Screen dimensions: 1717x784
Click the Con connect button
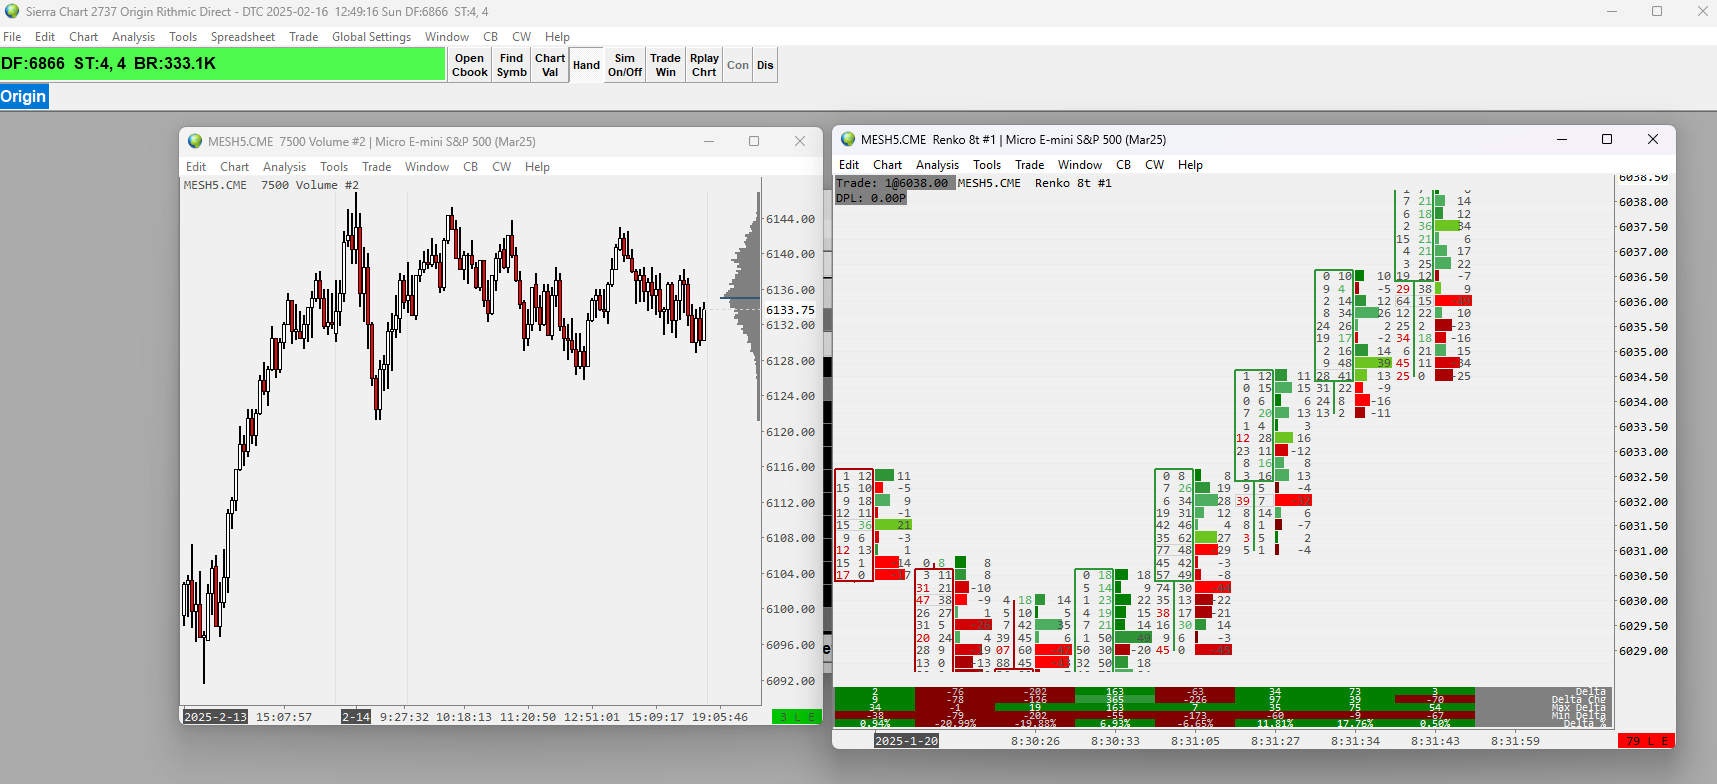[x=738, y=65]
